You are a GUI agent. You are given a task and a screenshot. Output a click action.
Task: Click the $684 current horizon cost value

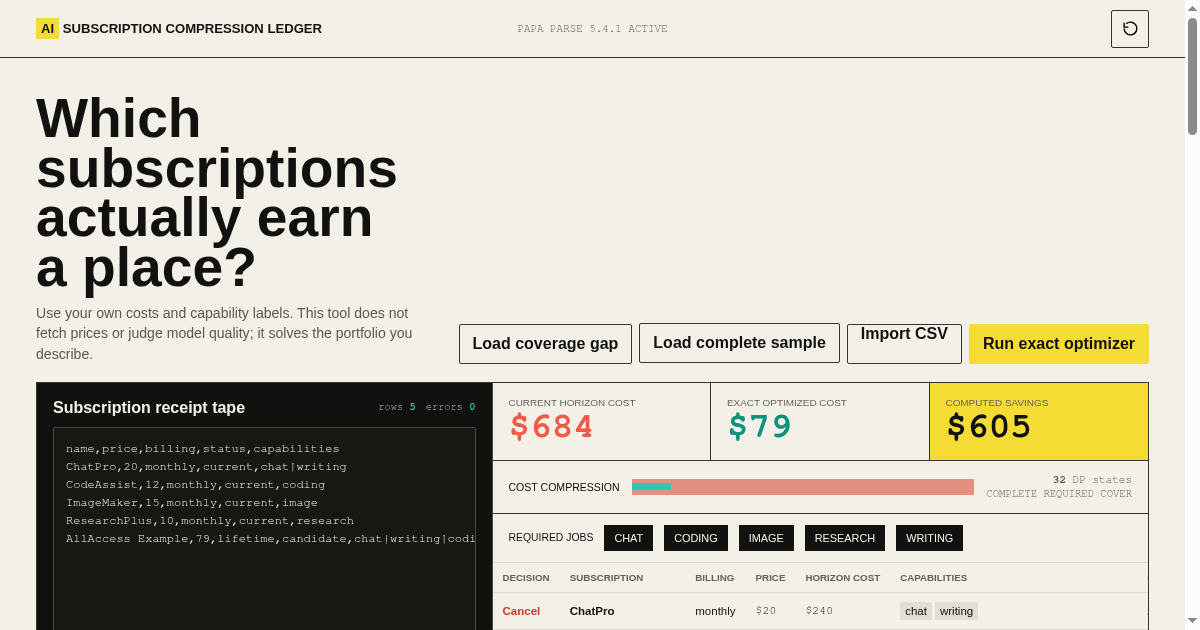point(551,427)
